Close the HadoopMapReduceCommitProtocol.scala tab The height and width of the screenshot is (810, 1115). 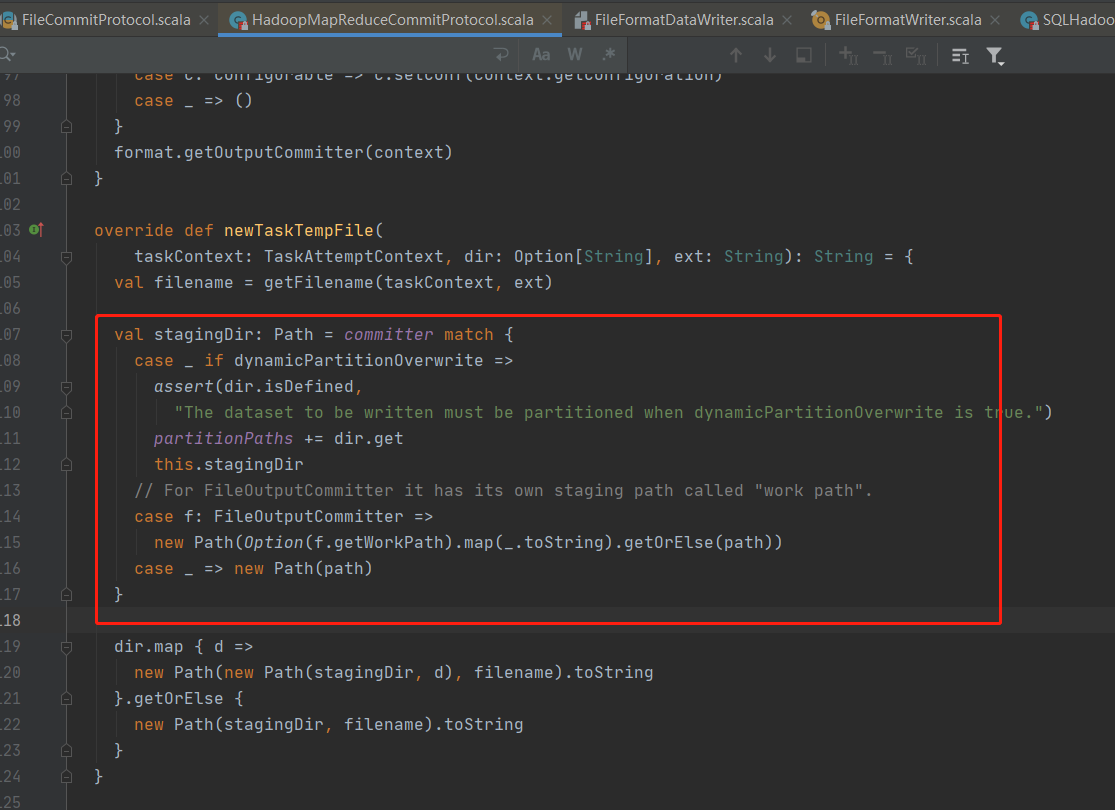pos(548,19)
